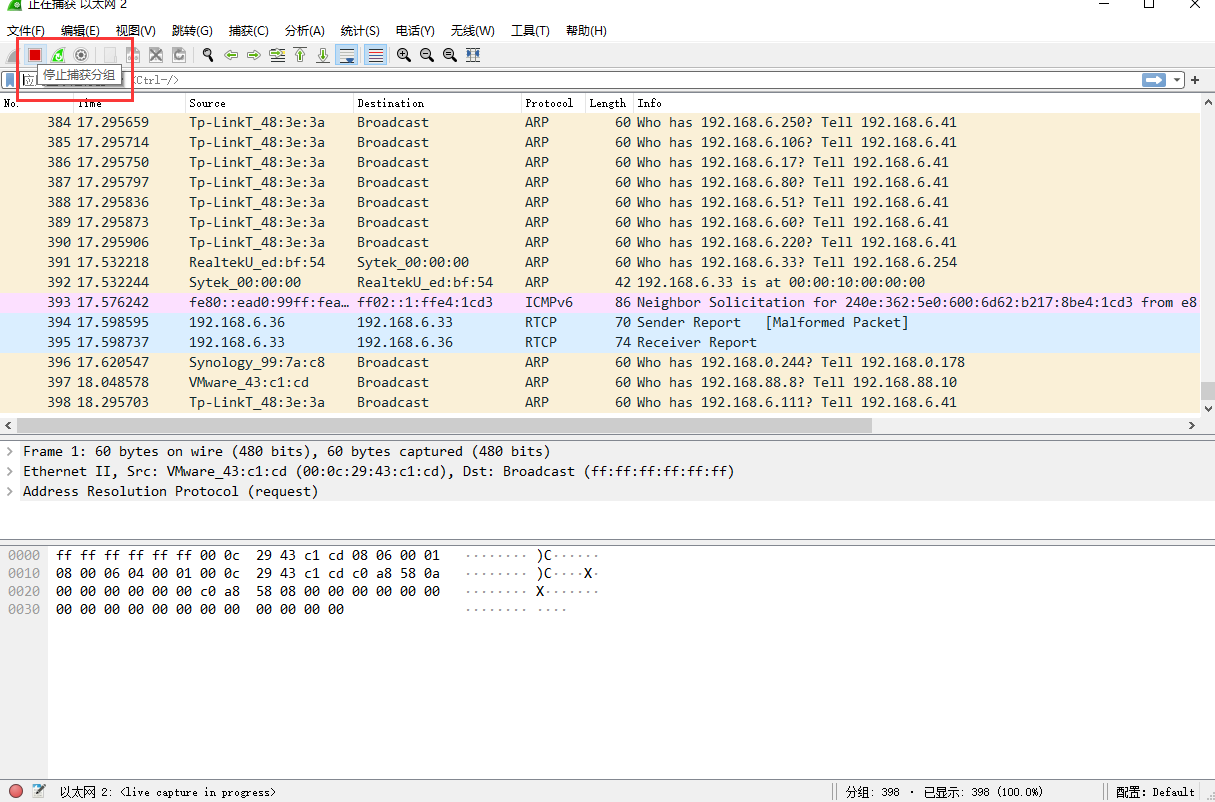Open the display filter history dropdown arrow

pyautogui.click(x=1177, y=80)
